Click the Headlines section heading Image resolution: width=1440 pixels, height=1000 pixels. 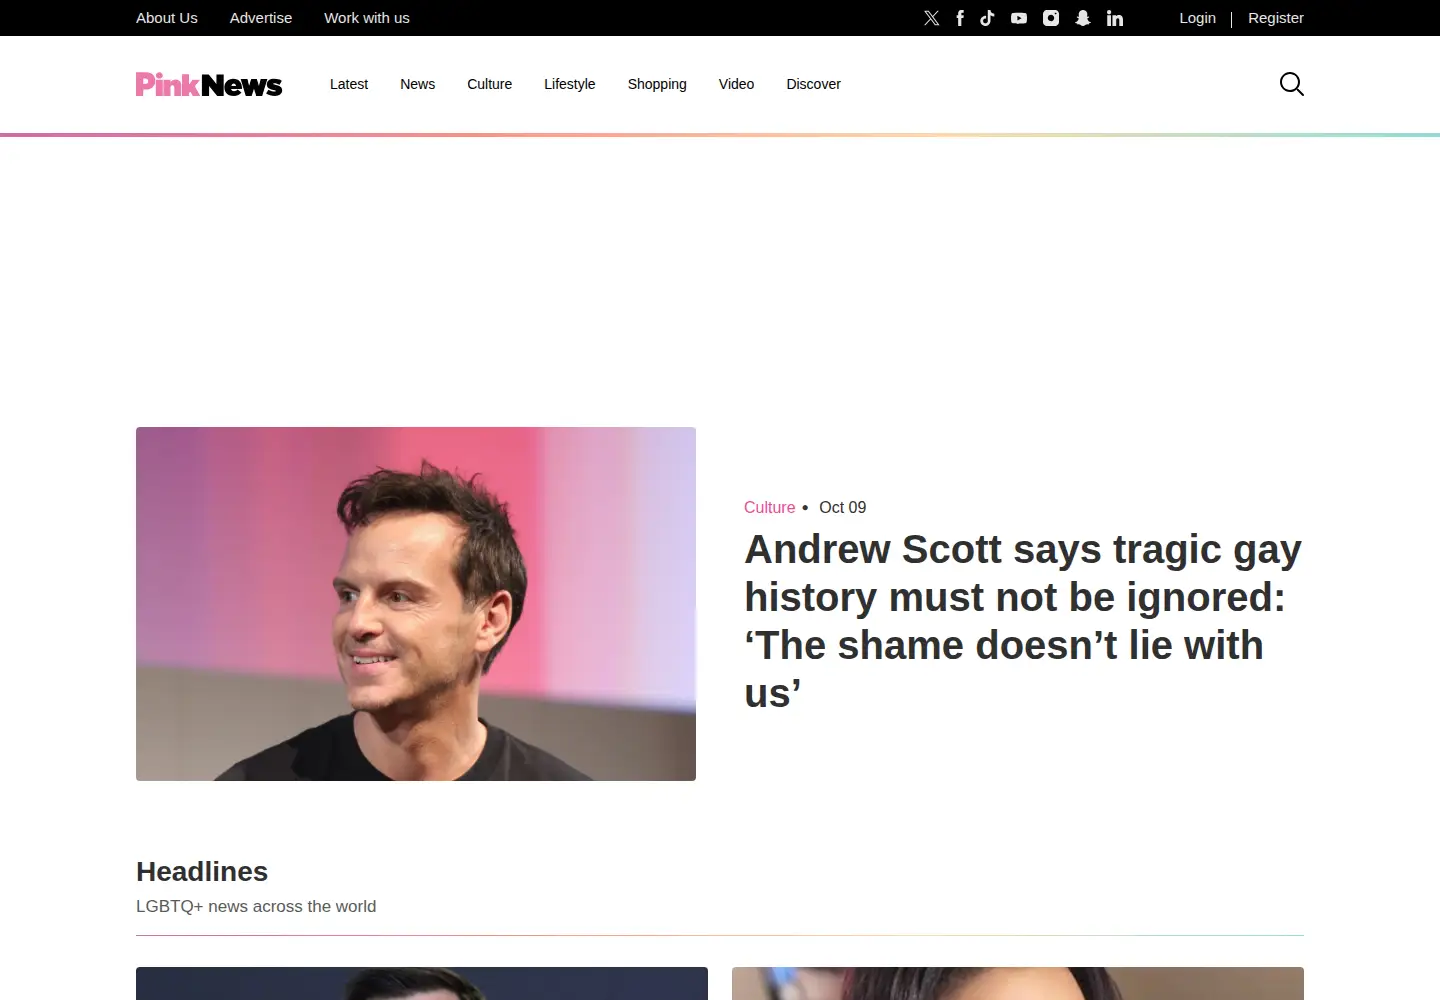[202, 871]
